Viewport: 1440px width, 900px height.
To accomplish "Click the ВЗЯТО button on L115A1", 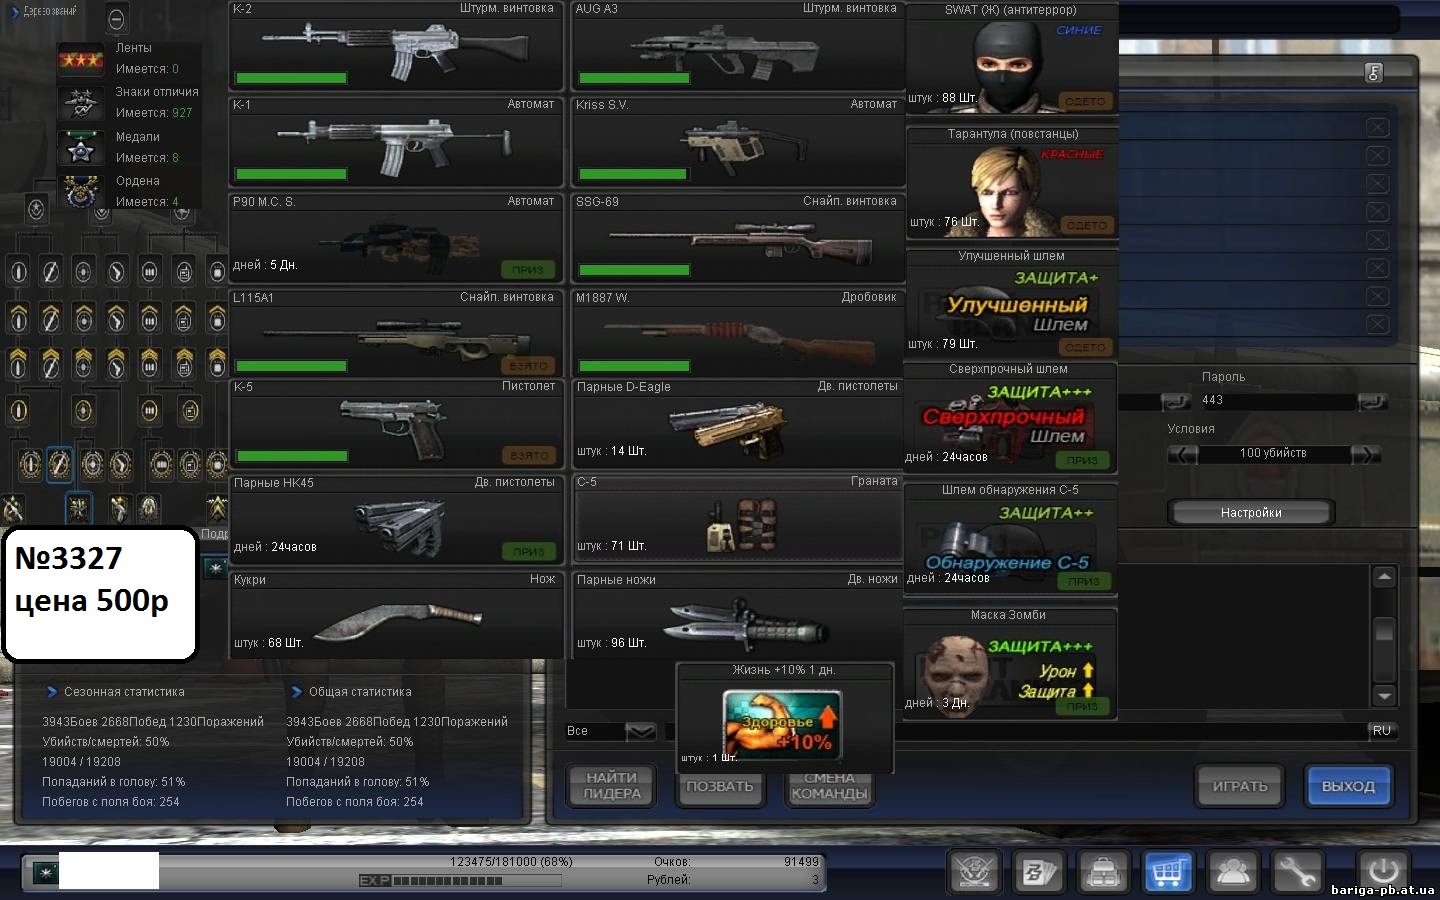I will tap(528, 366).
